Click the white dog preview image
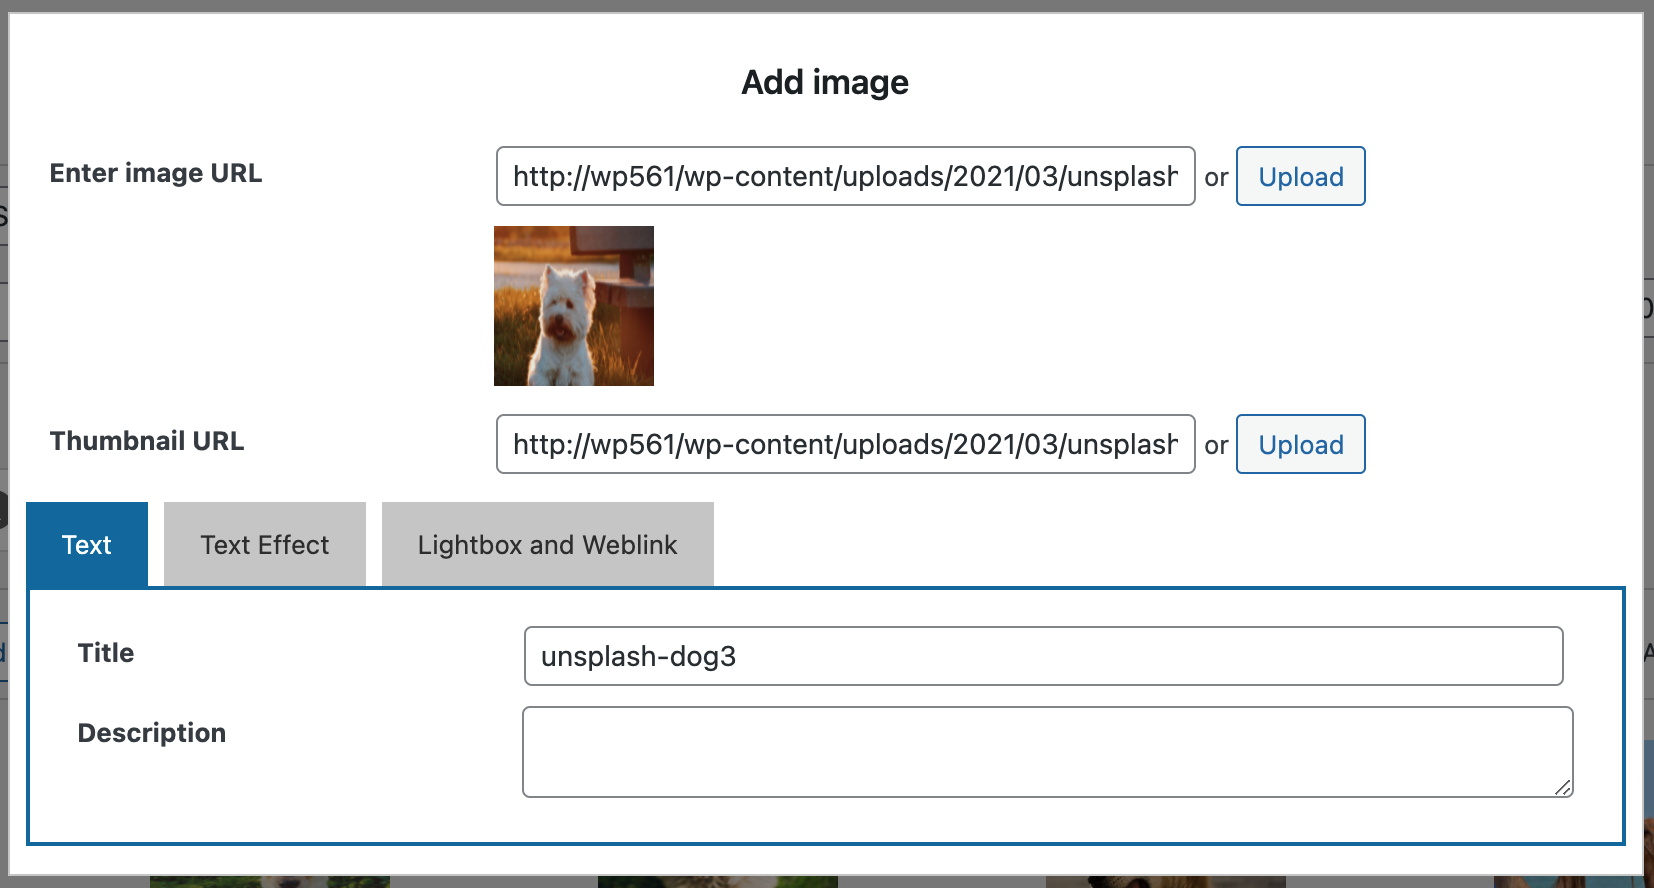This screenshot has width=1654, height=888. (574, 306)
